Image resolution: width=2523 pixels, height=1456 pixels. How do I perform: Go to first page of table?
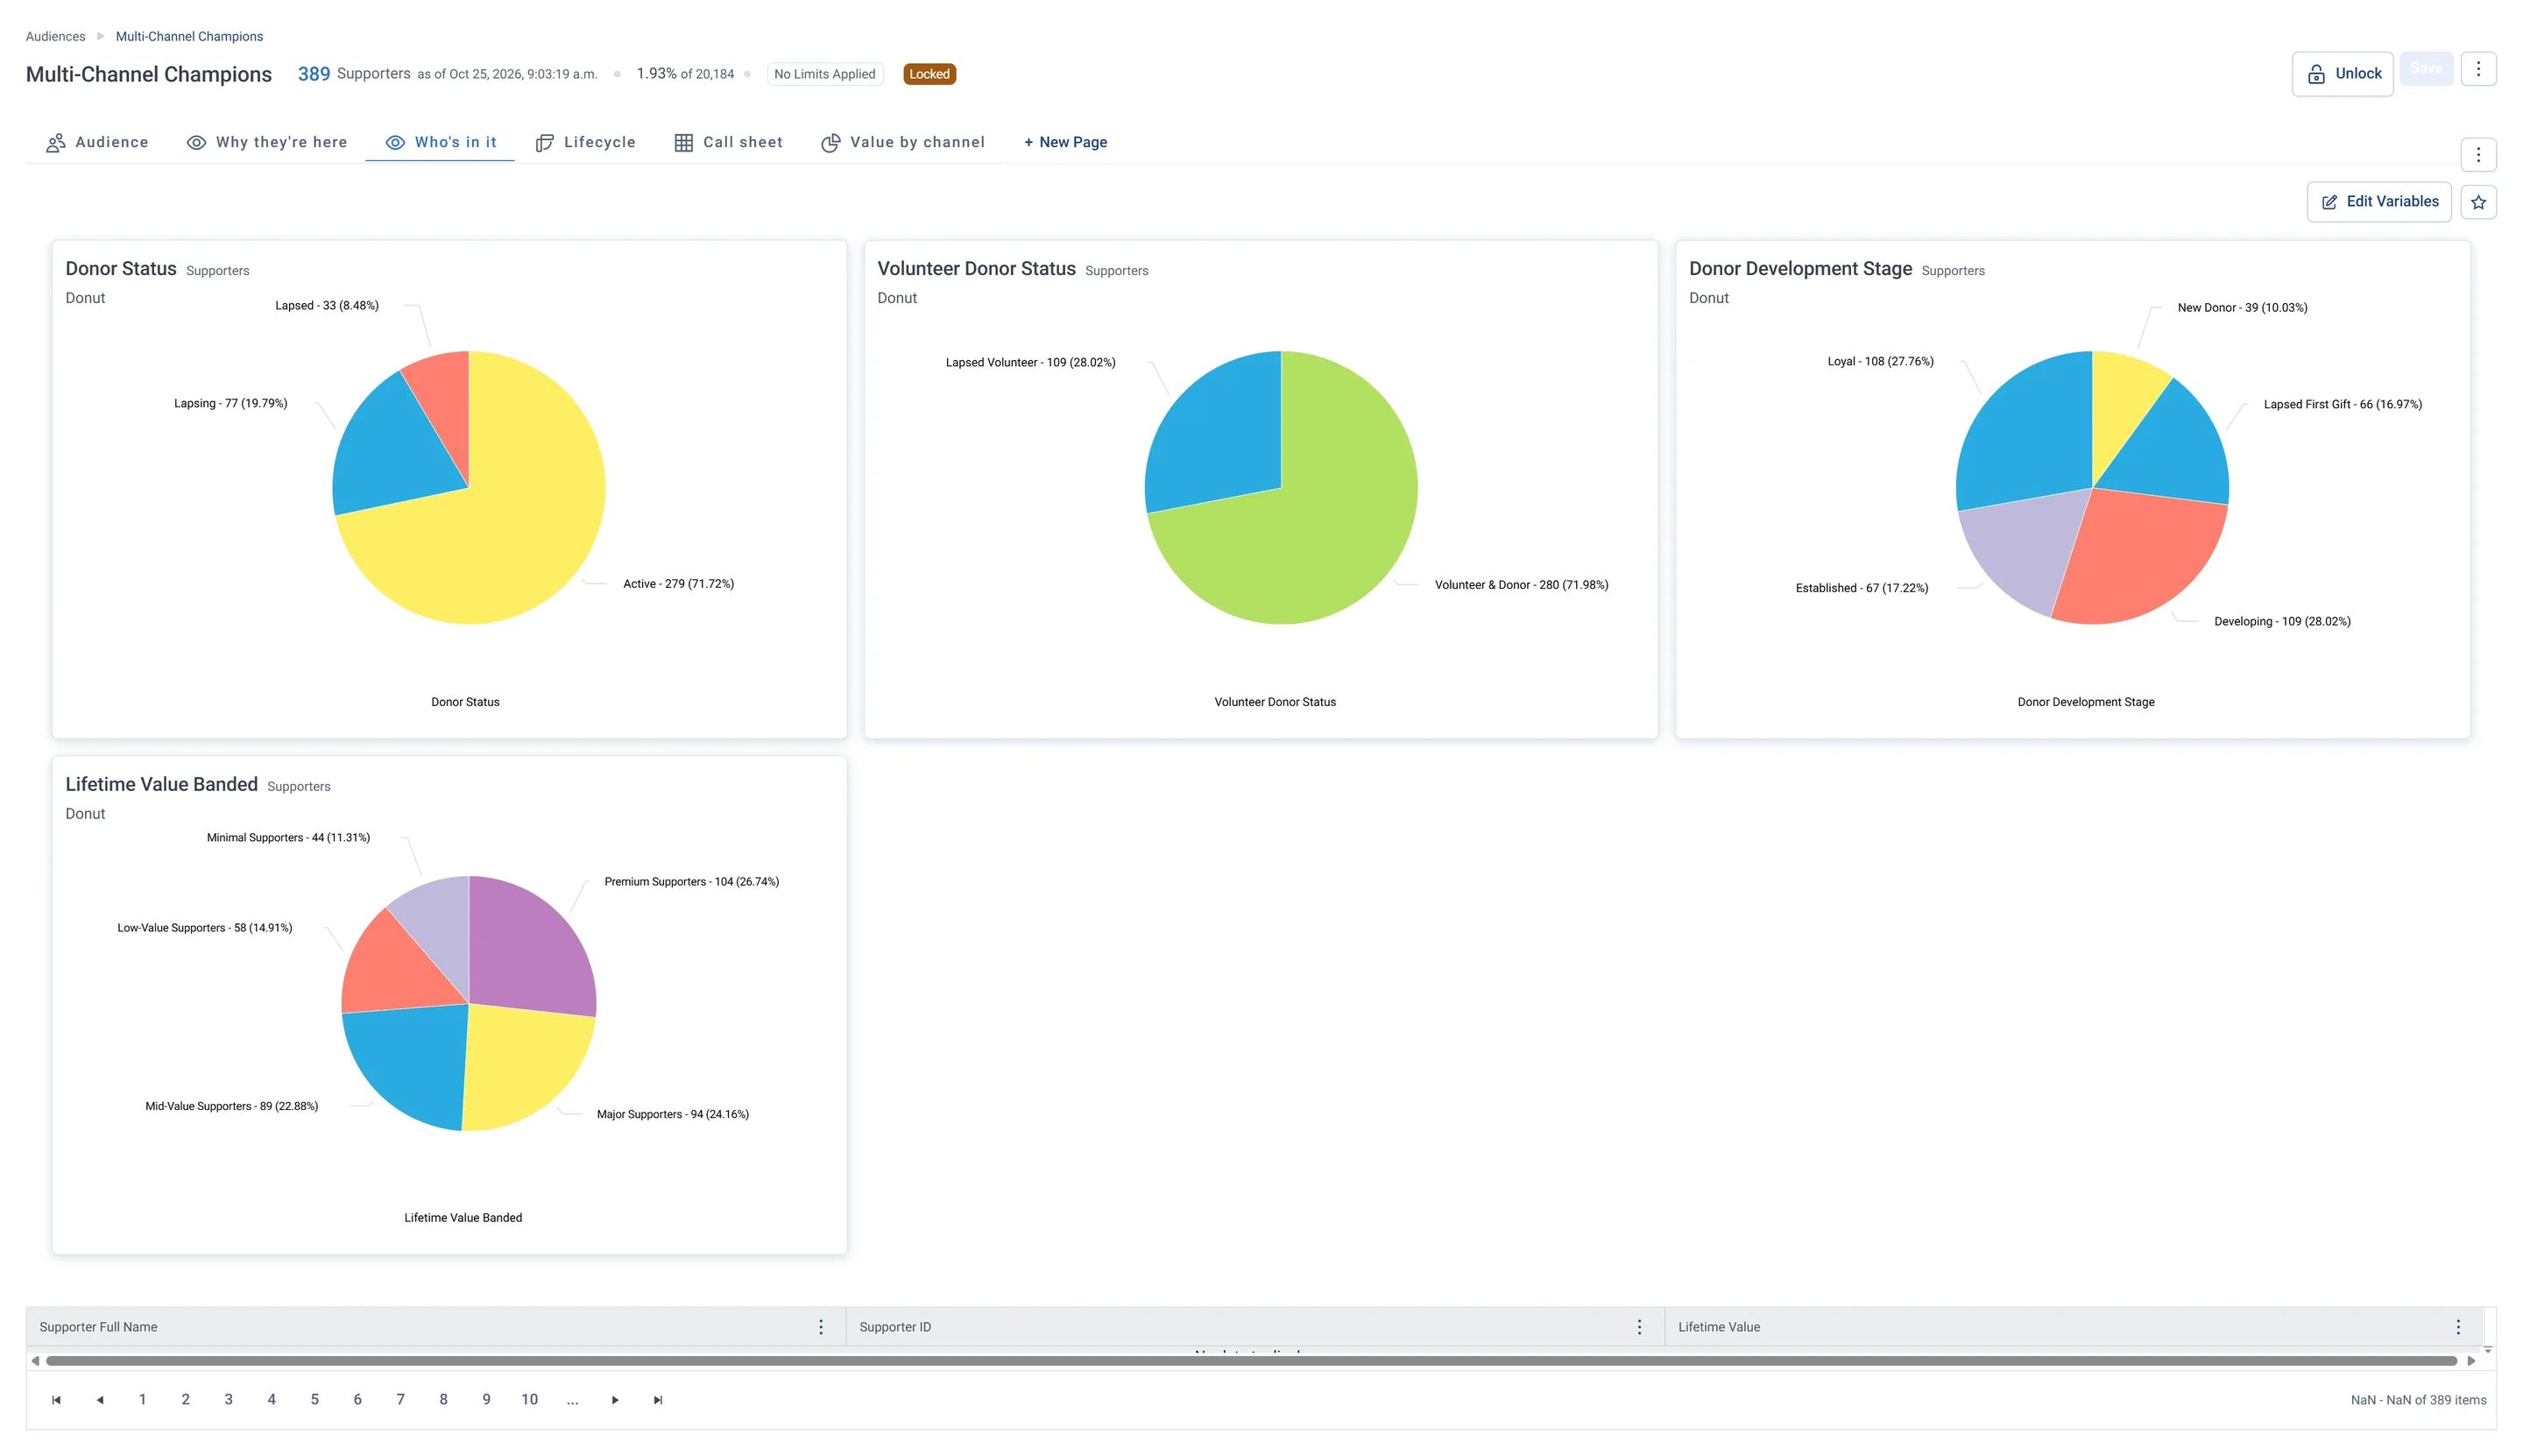pos(56,1399)
